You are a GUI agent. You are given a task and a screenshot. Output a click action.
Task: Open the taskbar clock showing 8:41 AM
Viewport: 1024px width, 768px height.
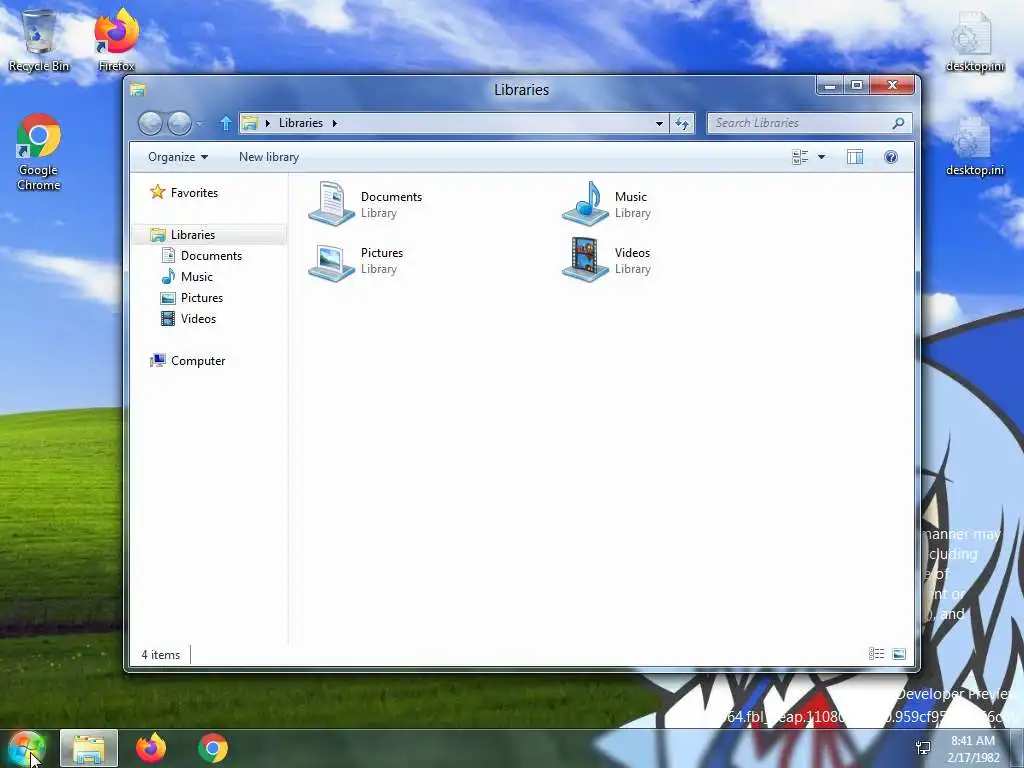pyautogui.click(x=973, y=749)
